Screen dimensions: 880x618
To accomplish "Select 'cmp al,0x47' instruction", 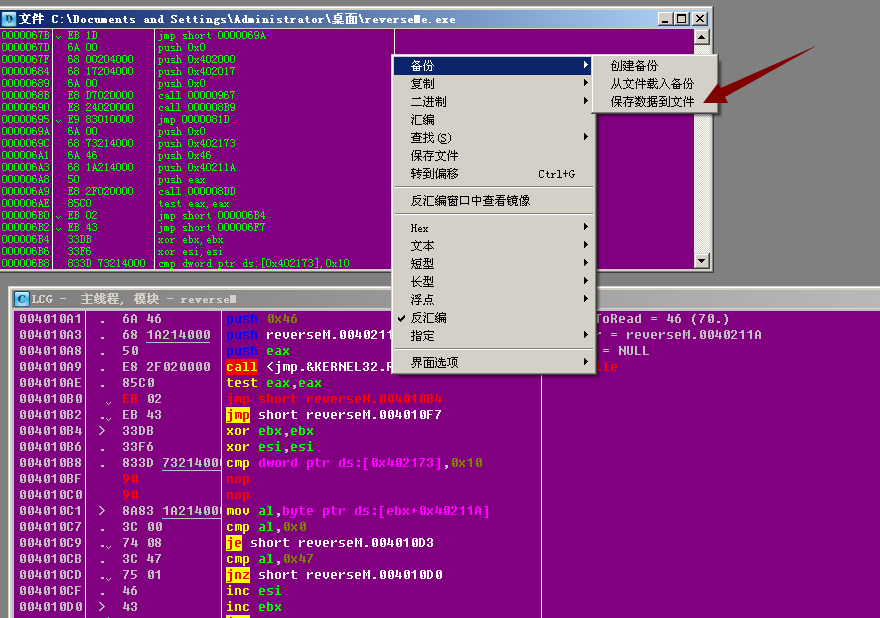I will tap(270, 559).
